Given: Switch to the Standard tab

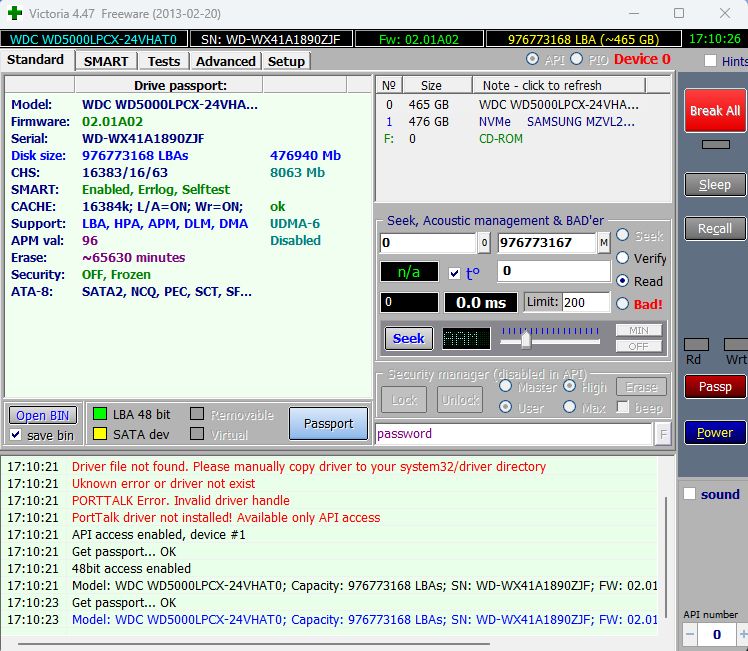Looking at the screenshot, I should (35, 60).
